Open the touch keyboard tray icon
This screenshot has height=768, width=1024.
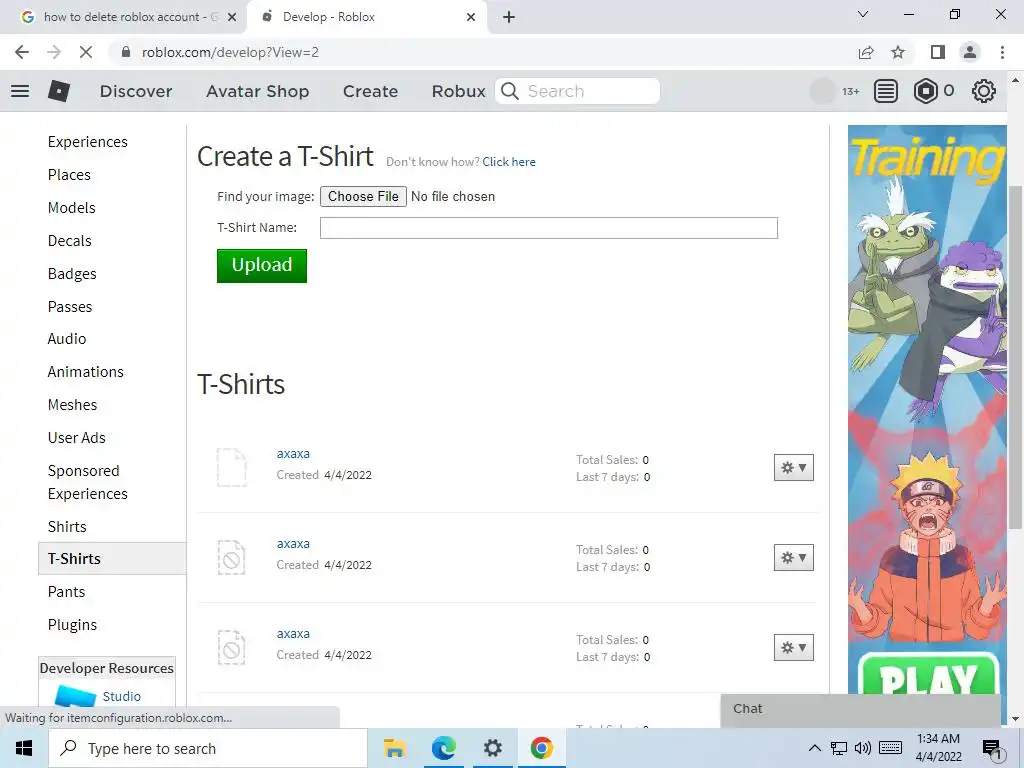click(x=891, y=748)
